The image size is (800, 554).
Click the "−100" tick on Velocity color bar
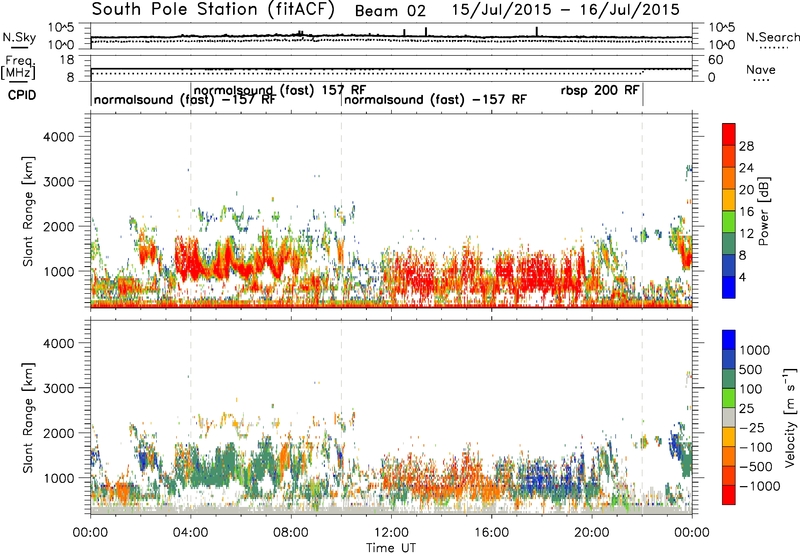pos(756,447)
